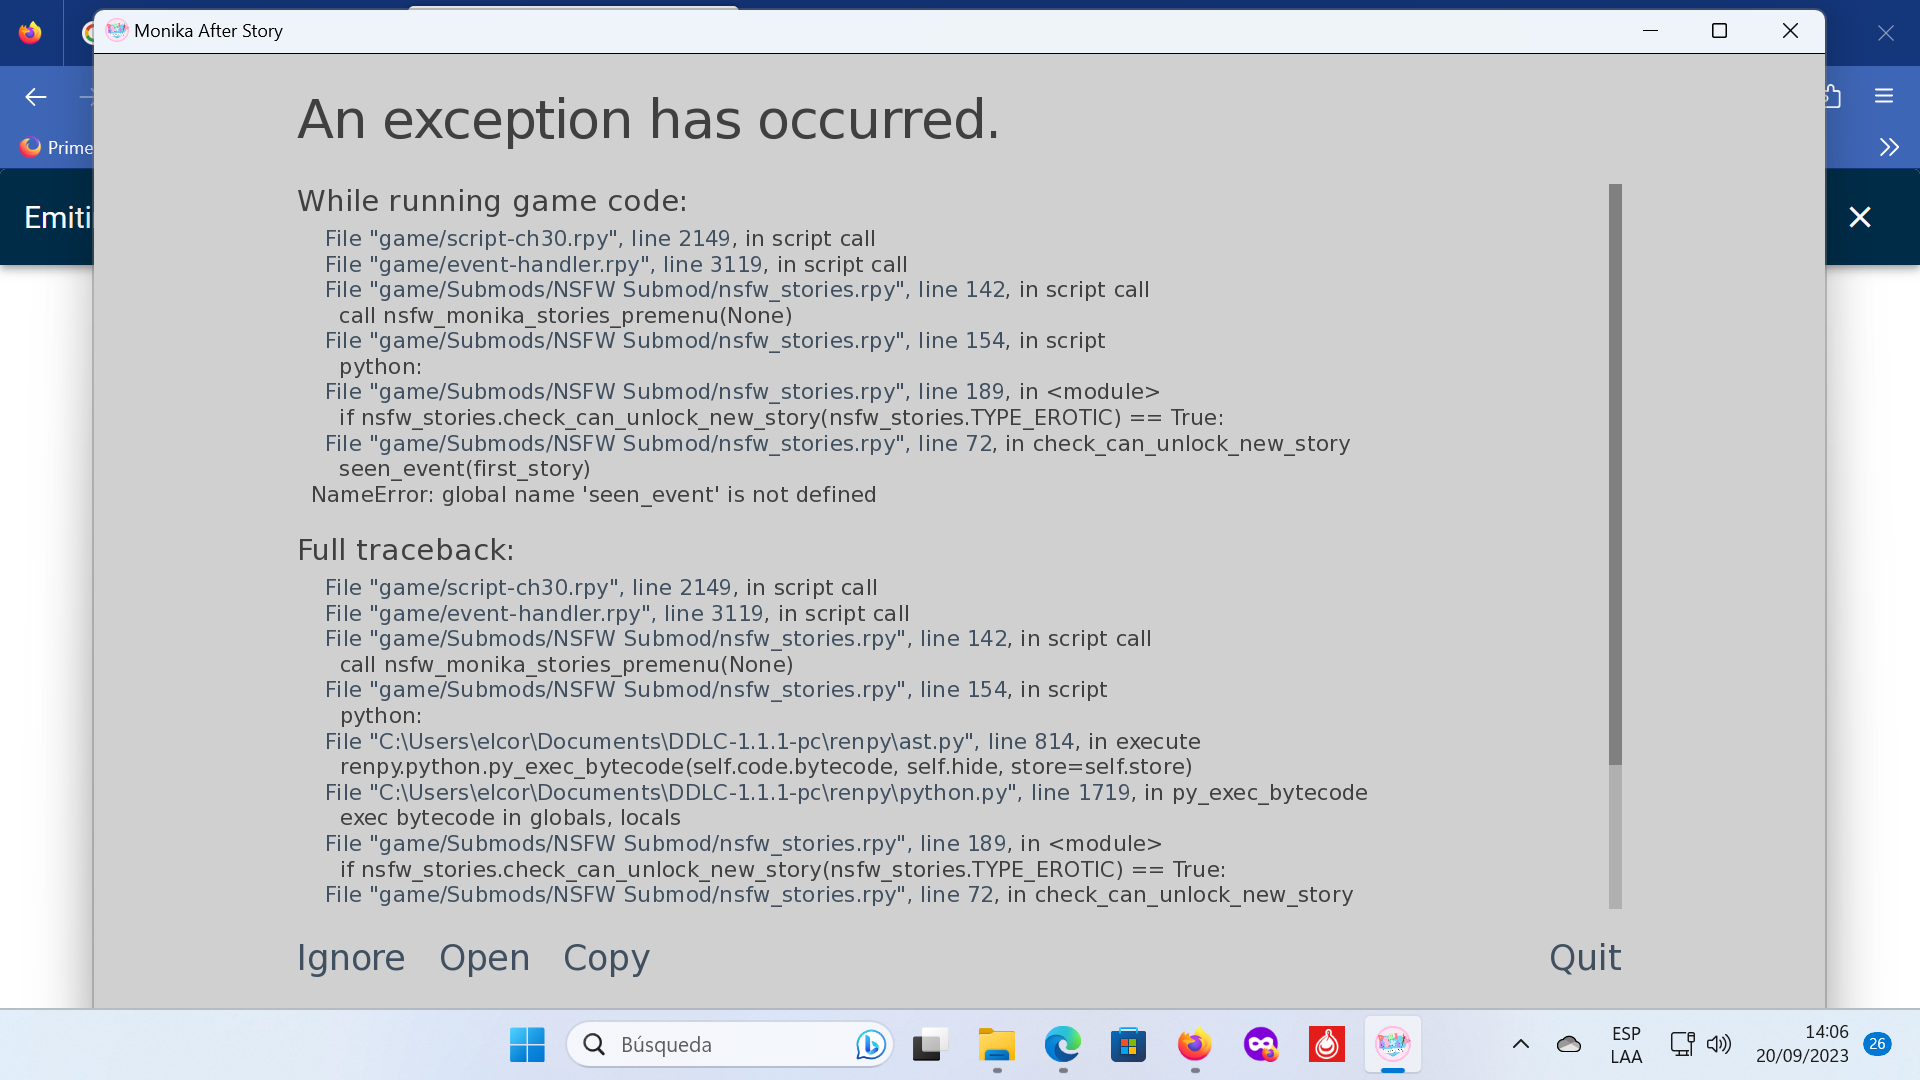
Task: Click the Firefox back arrow
Action: (x=36, y=97)
